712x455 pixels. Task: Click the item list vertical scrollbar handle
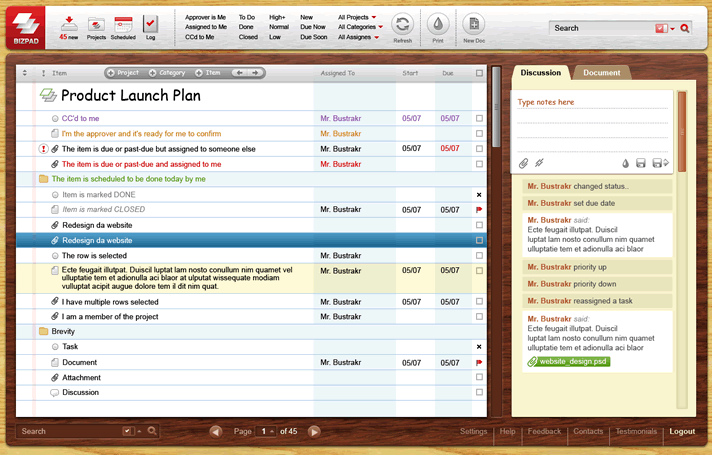pyautogui.click(x=496, y=107)
